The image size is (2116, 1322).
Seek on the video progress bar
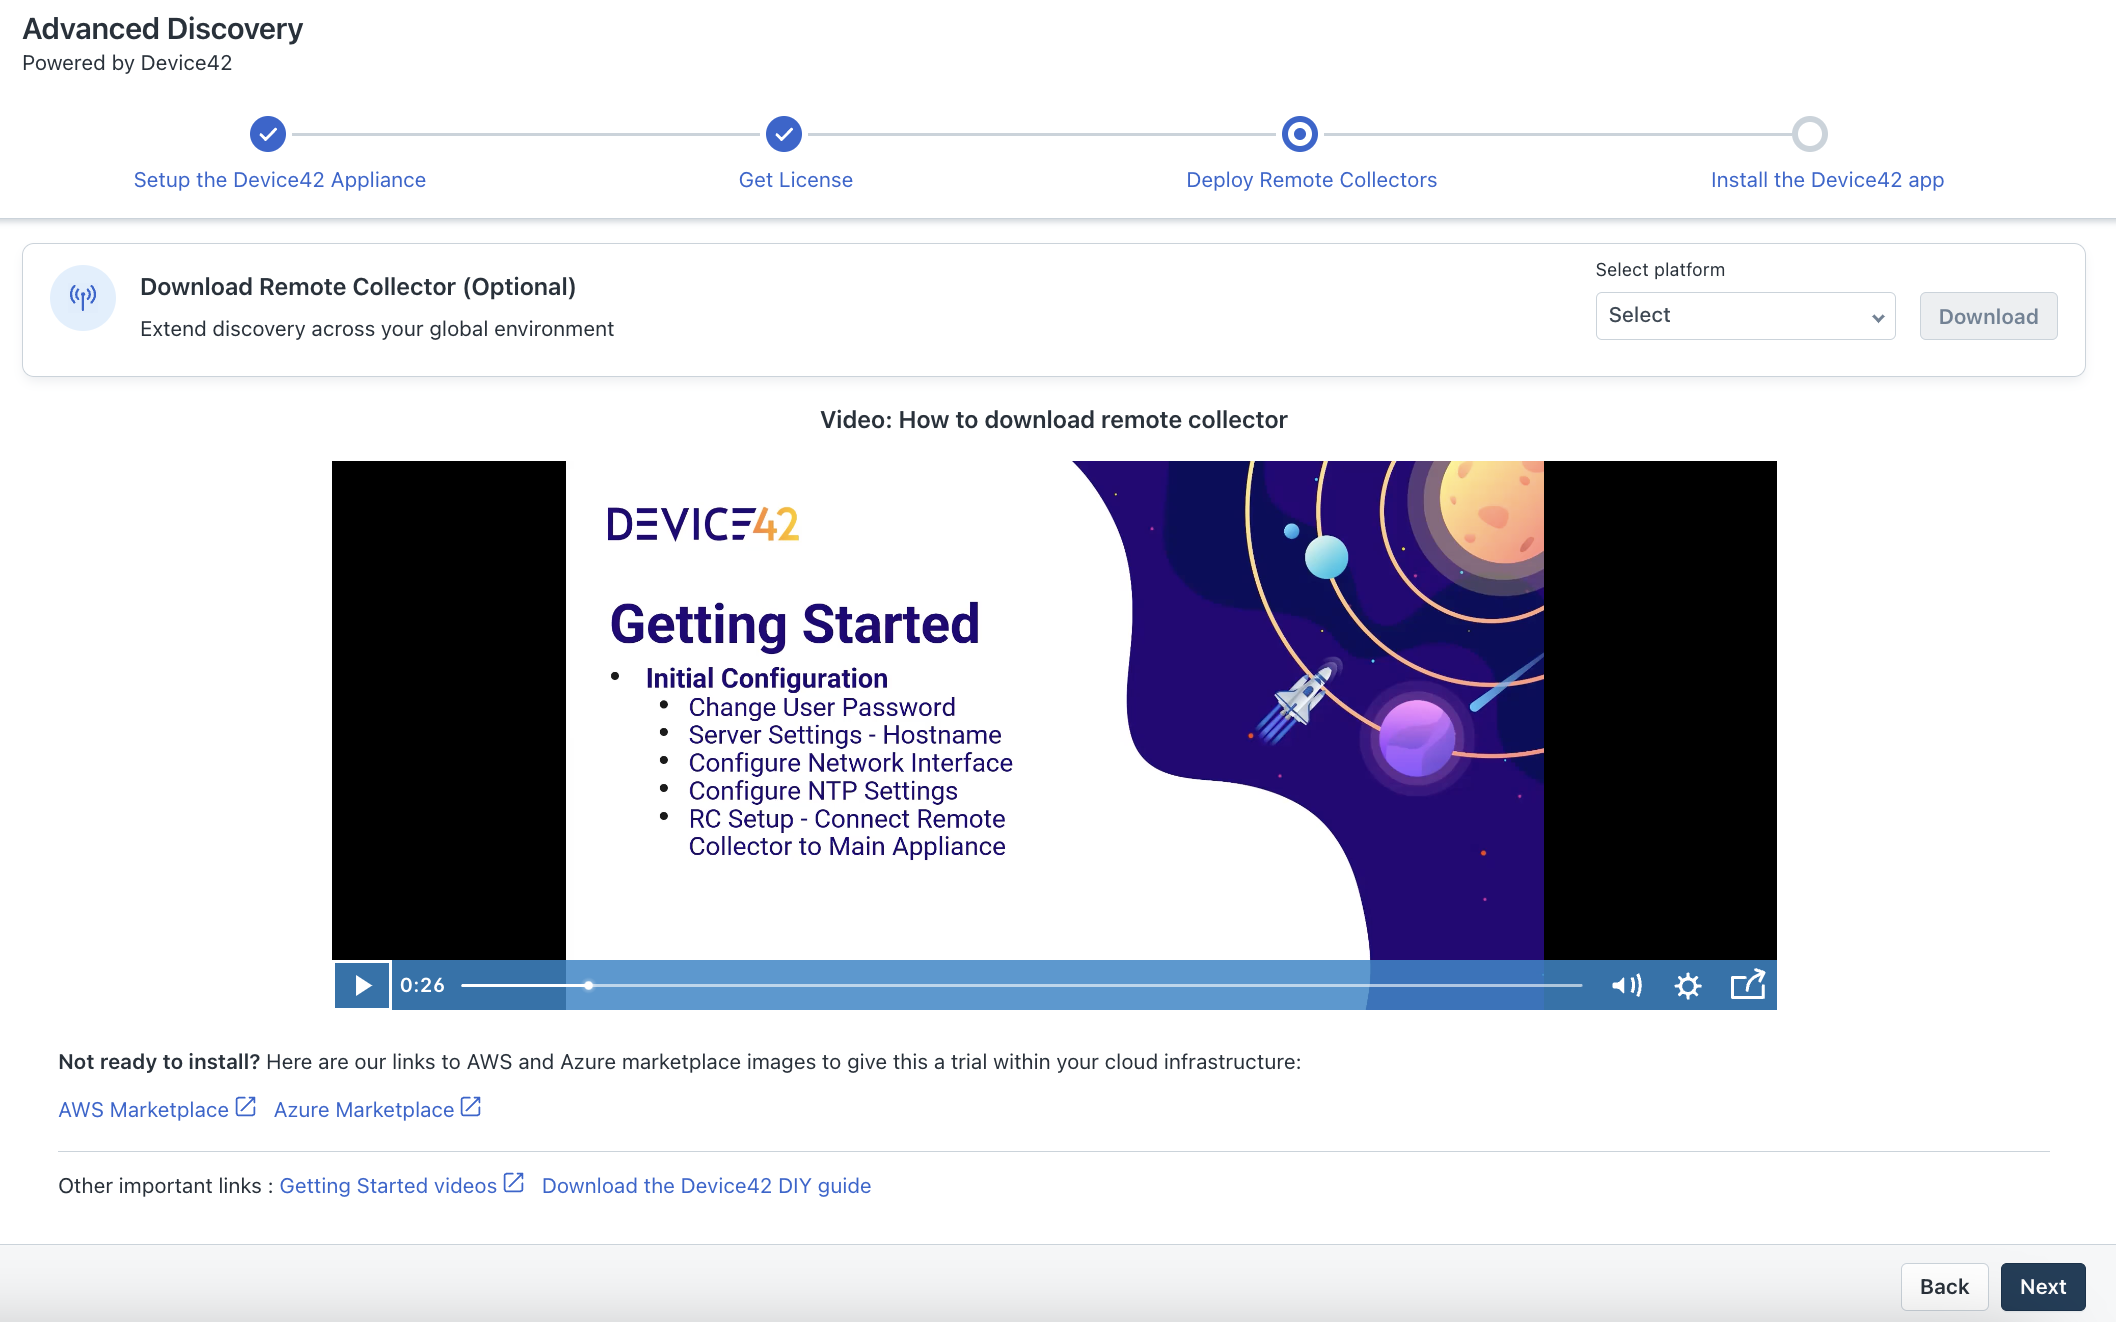coord(1020,986)
